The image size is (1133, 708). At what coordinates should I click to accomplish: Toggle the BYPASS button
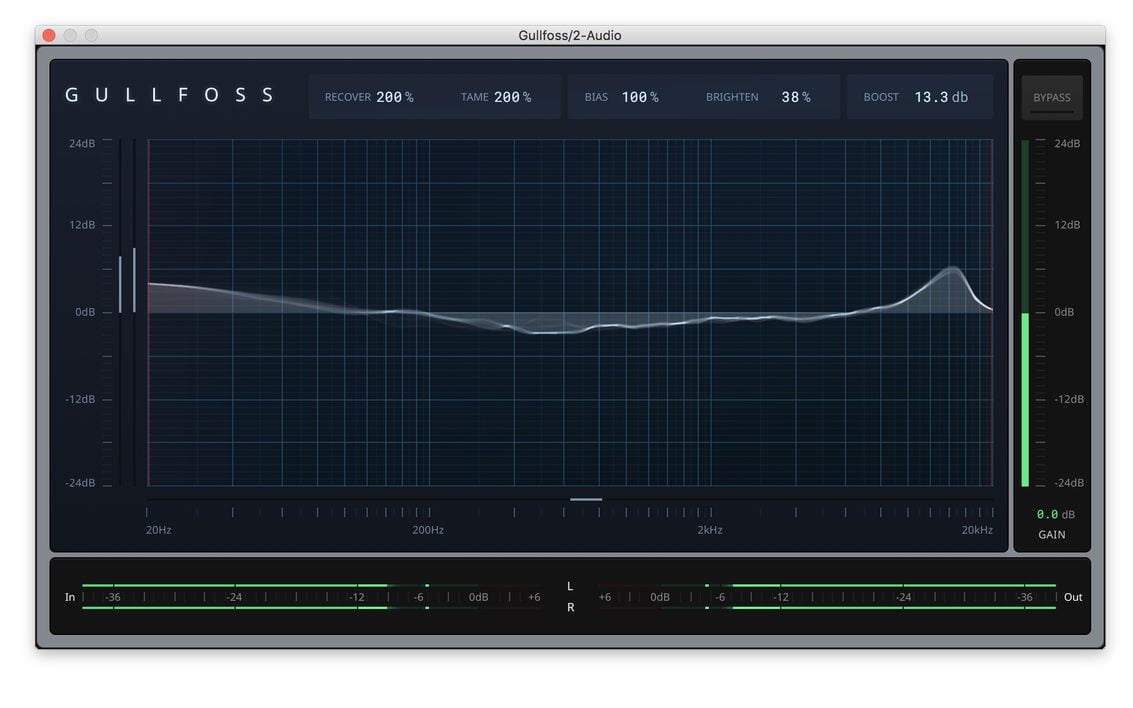(1051, 98)
